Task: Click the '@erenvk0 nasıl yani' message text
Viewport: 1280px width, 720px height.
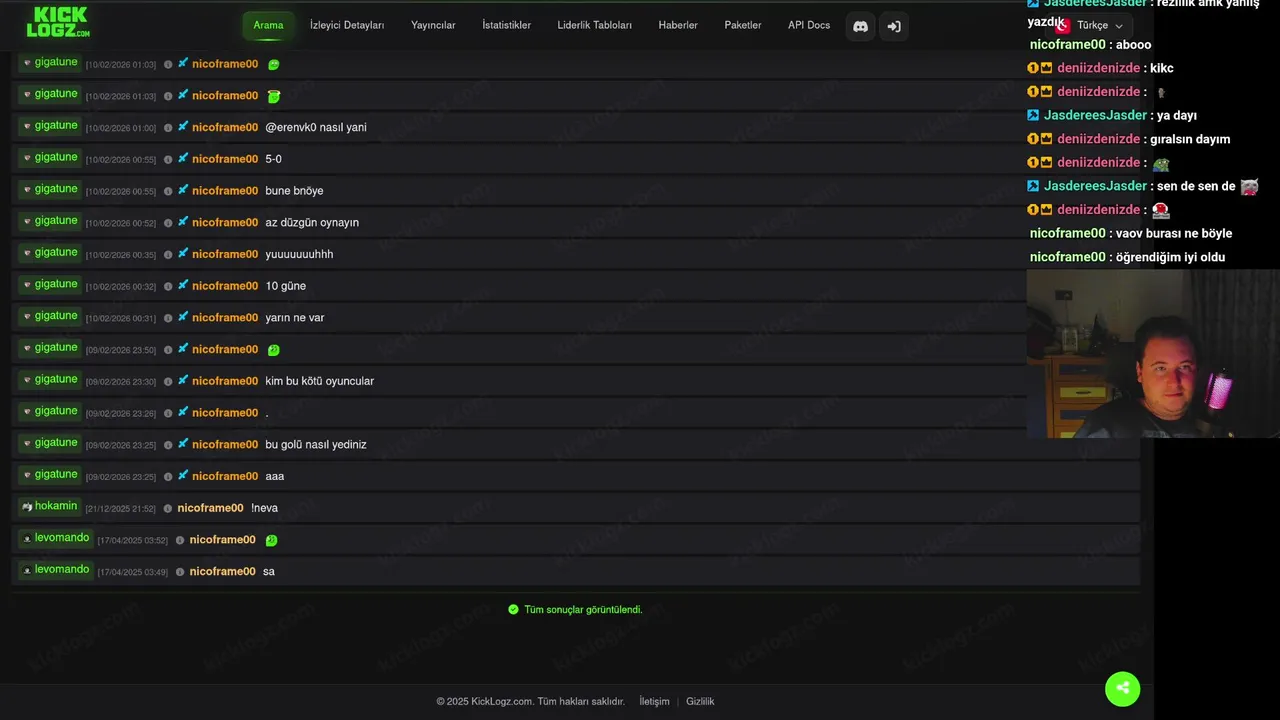Action: [316, 128]
